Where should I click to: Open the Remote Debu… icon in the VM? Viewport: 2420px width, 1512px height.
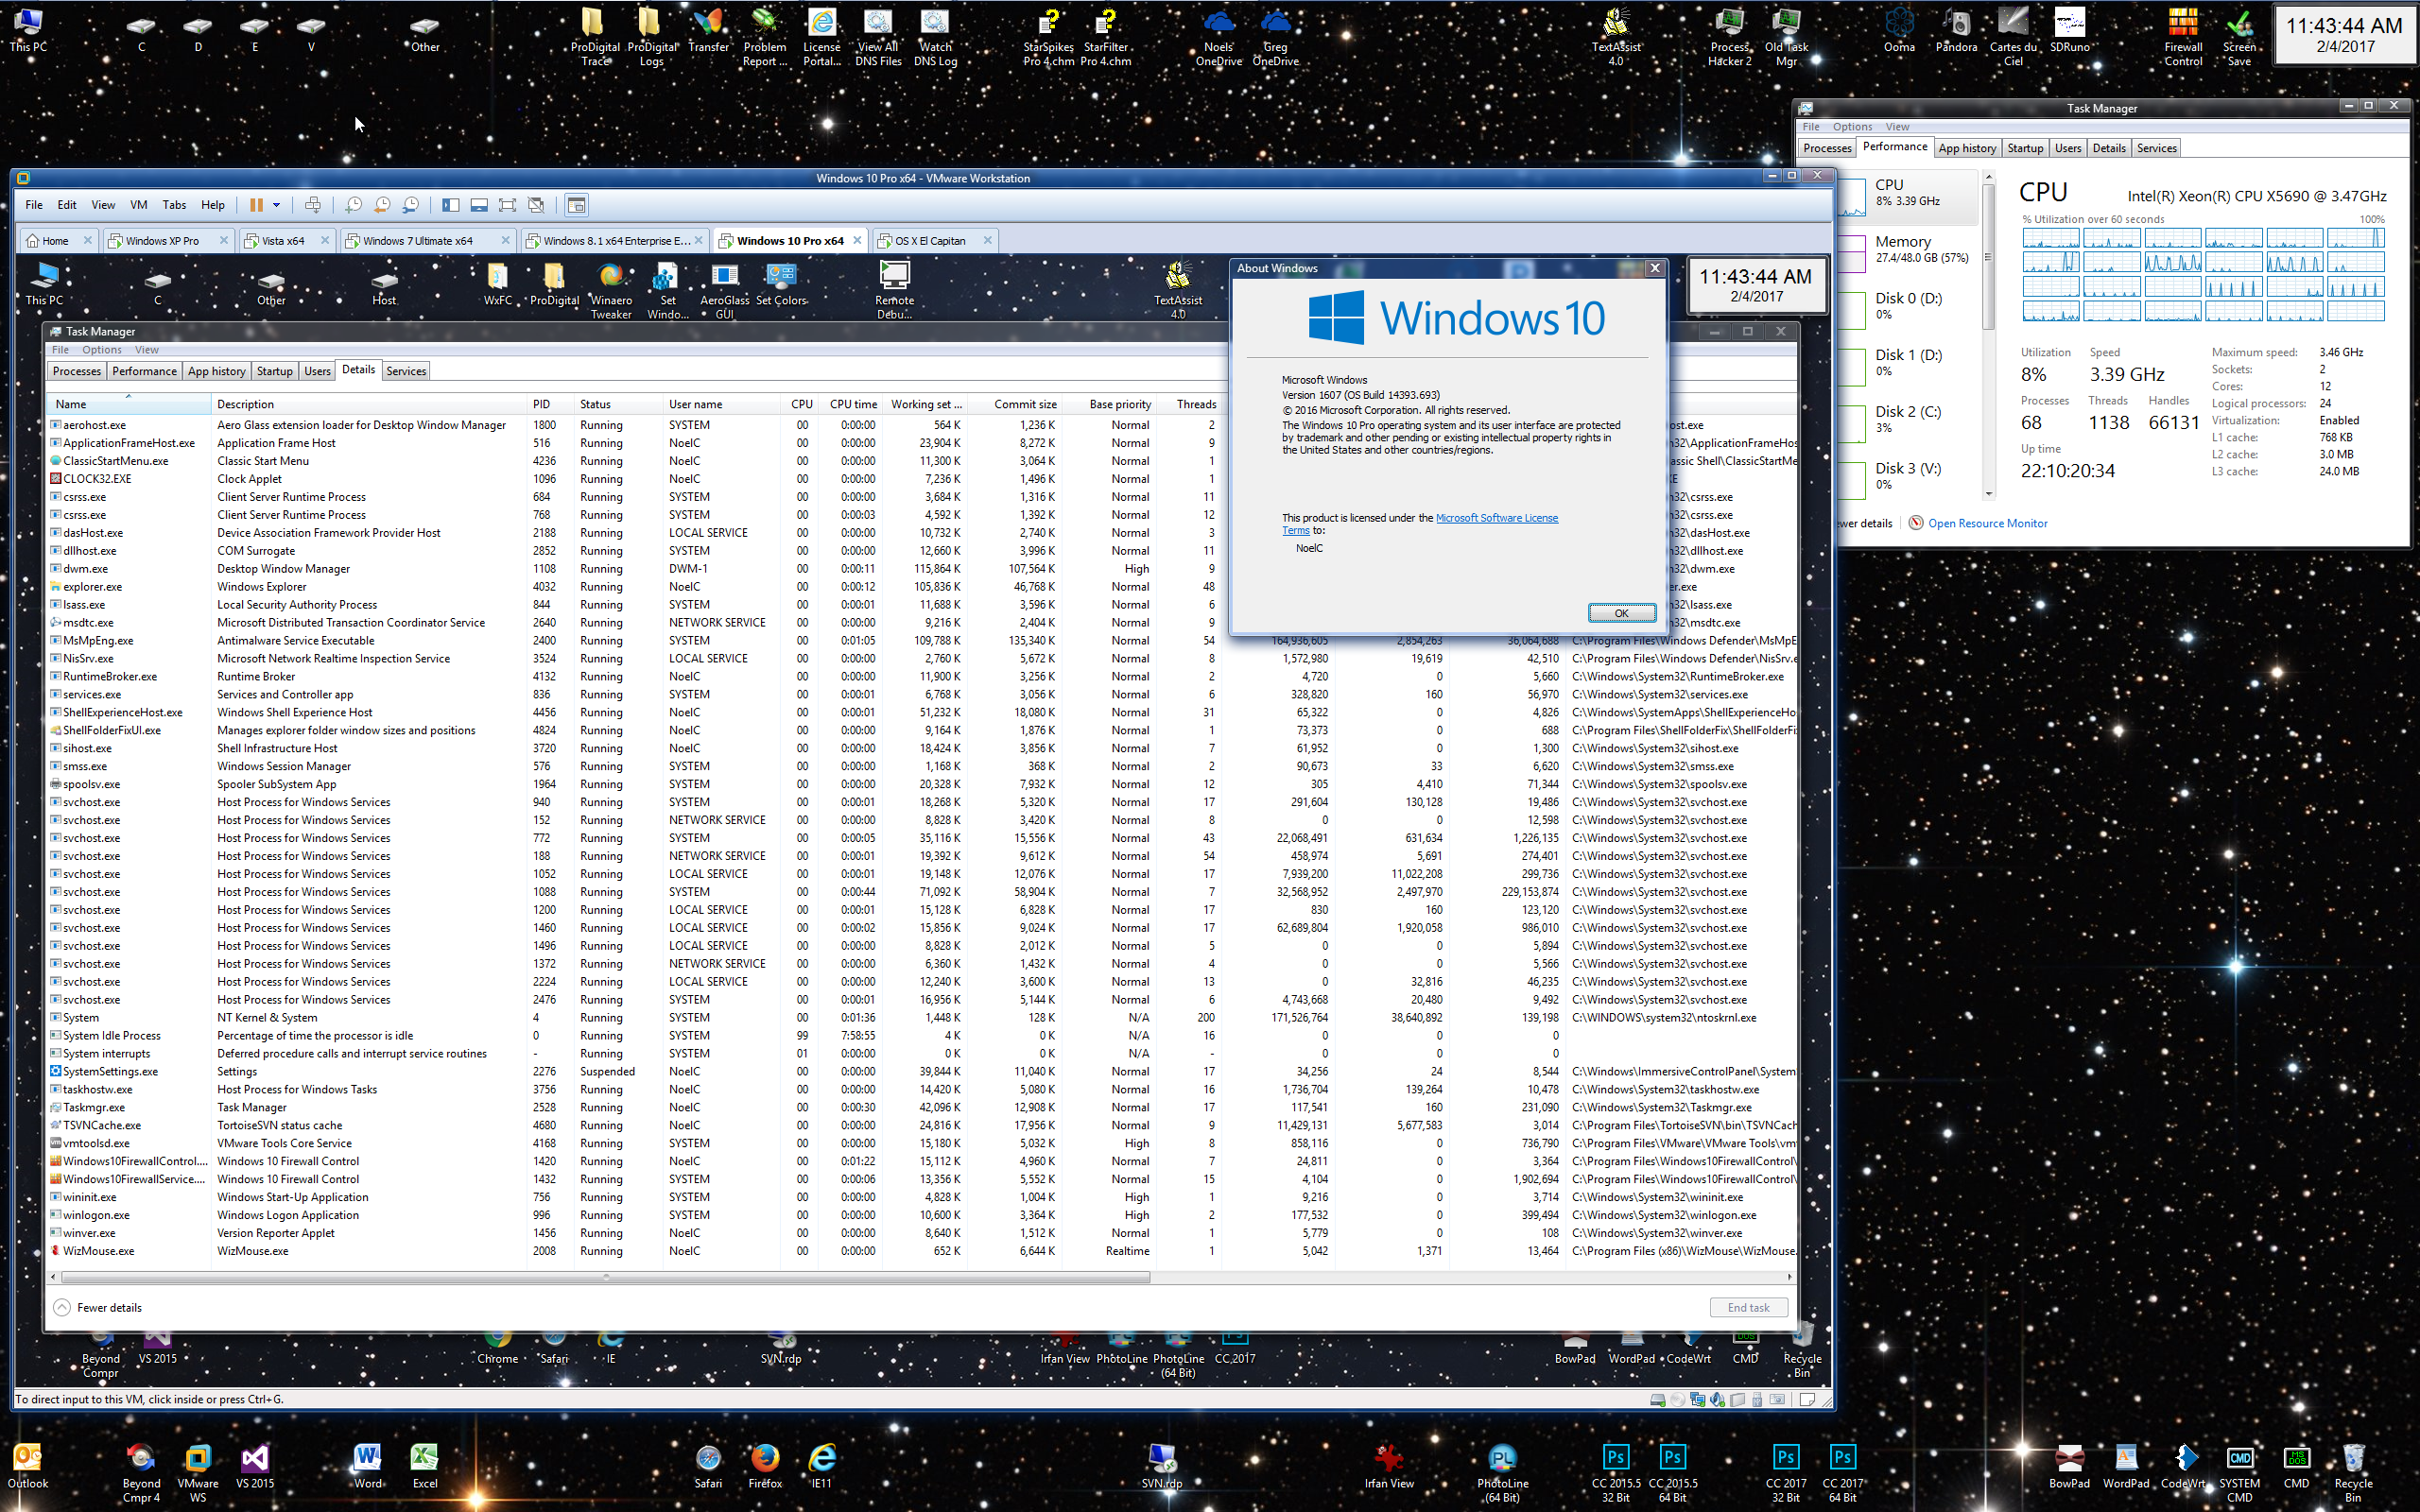click(894, 290)
